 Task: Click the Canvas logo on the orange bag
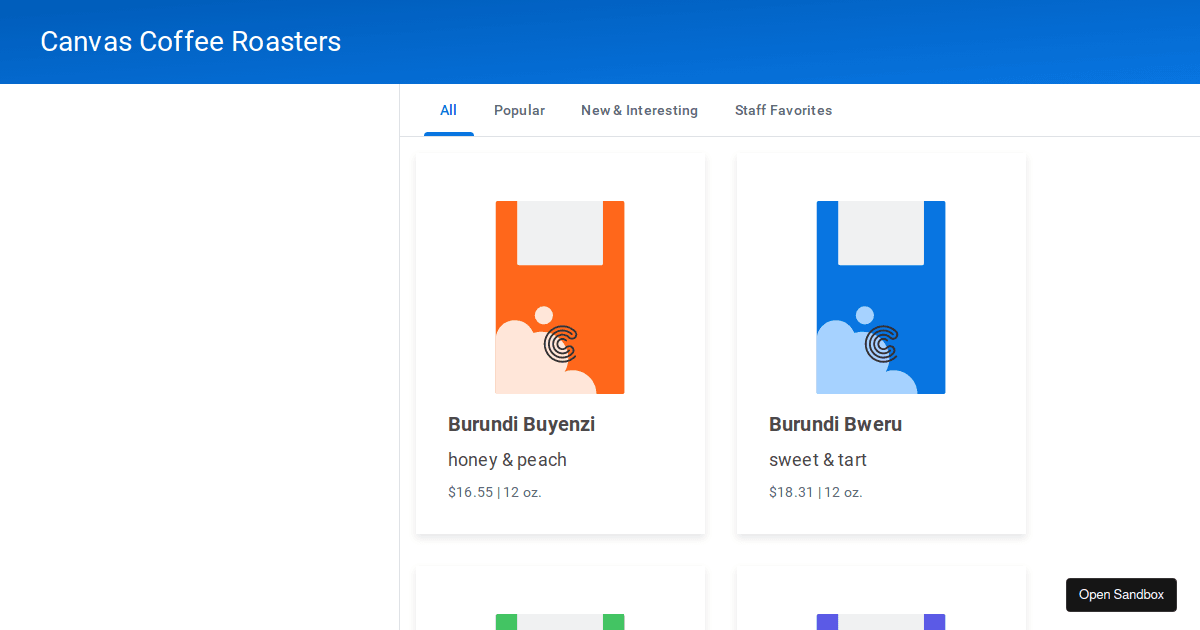[561, 344]
